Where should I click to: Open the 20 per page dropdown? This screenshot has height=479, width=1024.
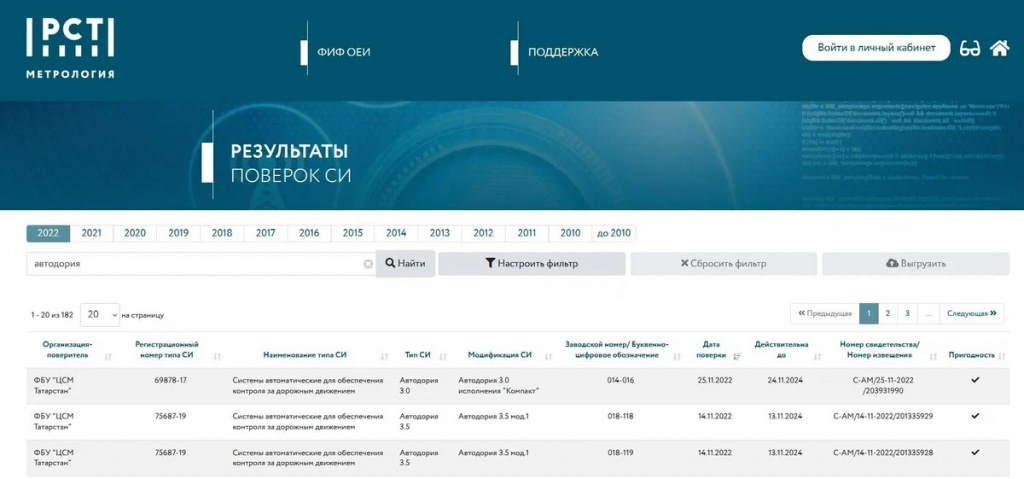pyautogui.click(x=100, y=314)
